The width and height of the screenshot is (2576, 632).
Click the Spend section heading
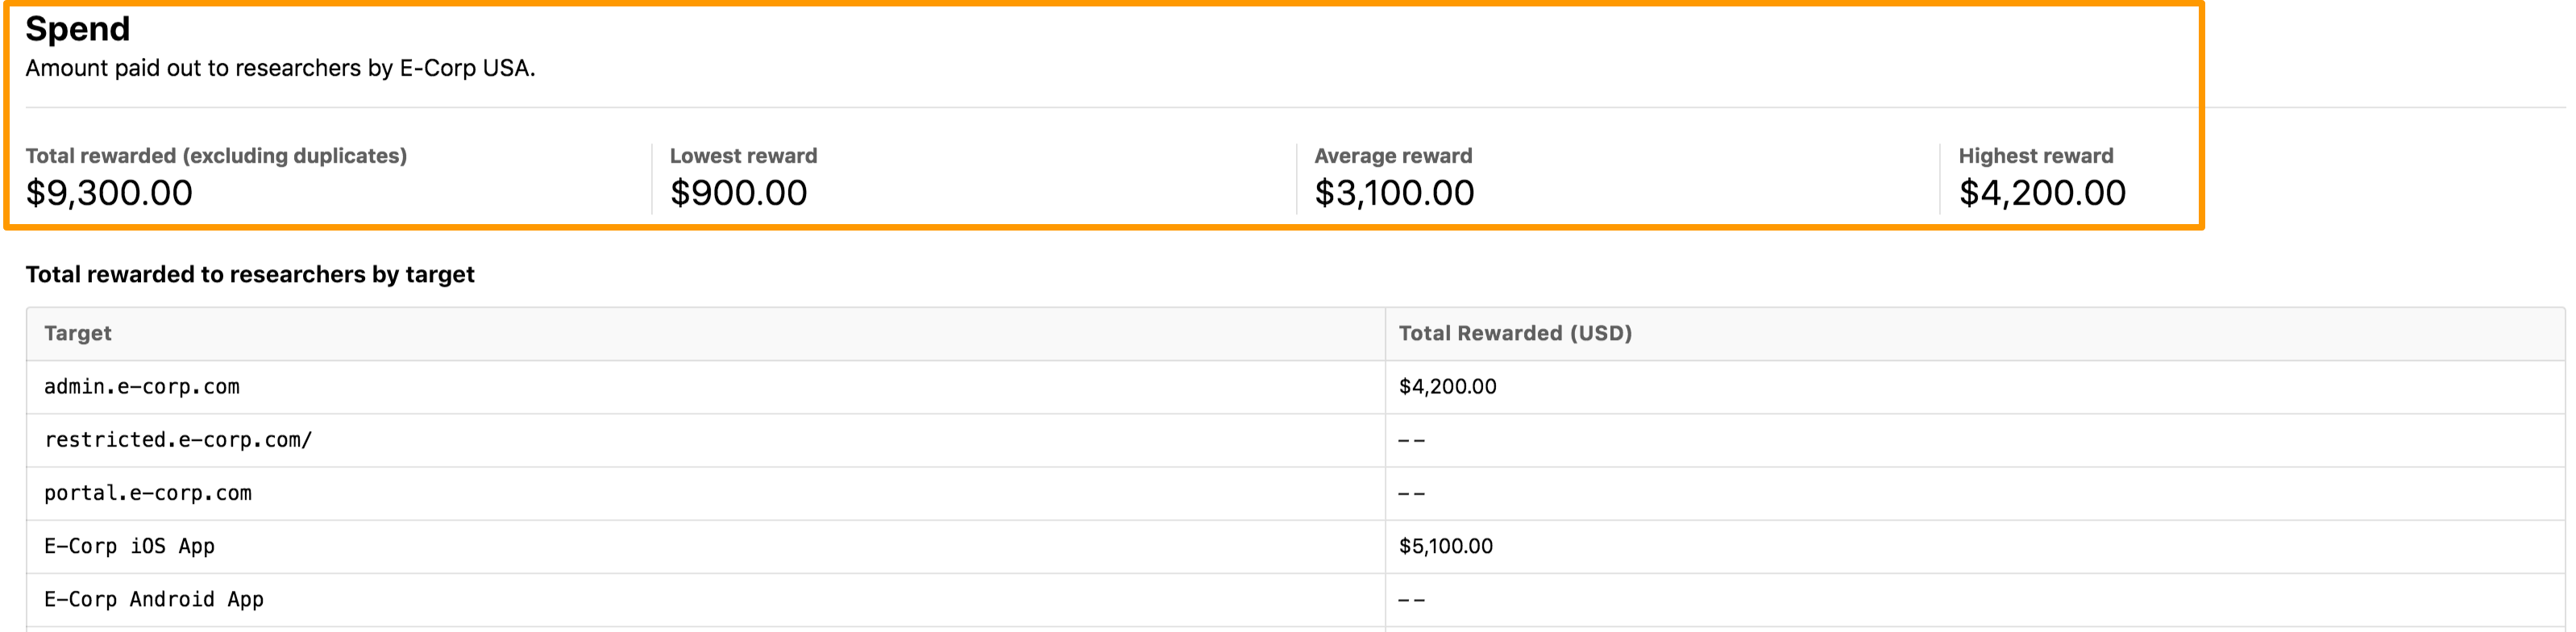[x=77, y=28]
